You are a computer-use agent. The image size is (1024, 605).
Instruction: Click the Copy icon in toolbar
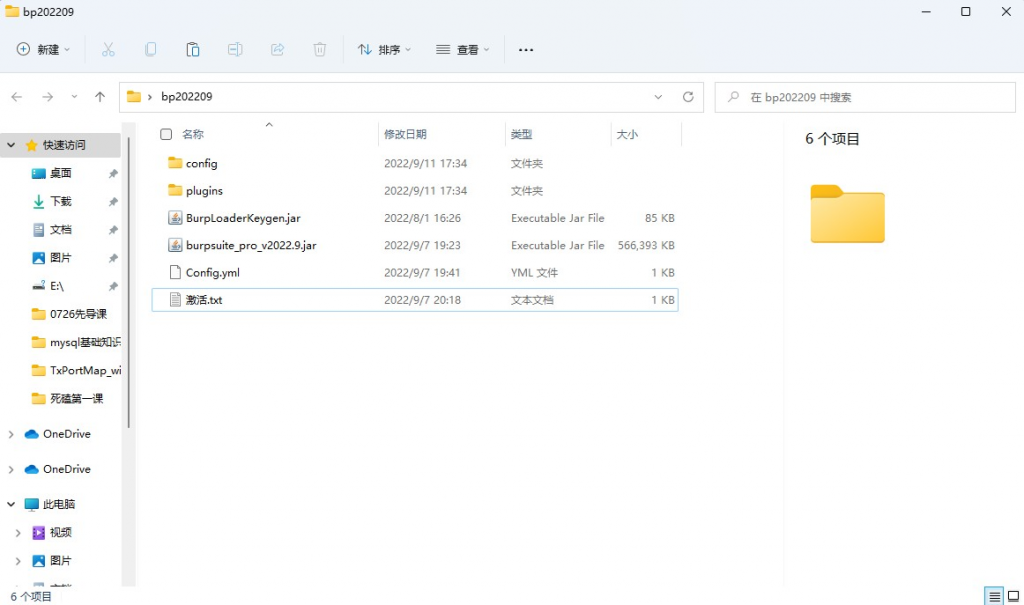pyautogui.click(x=150, y=50)
